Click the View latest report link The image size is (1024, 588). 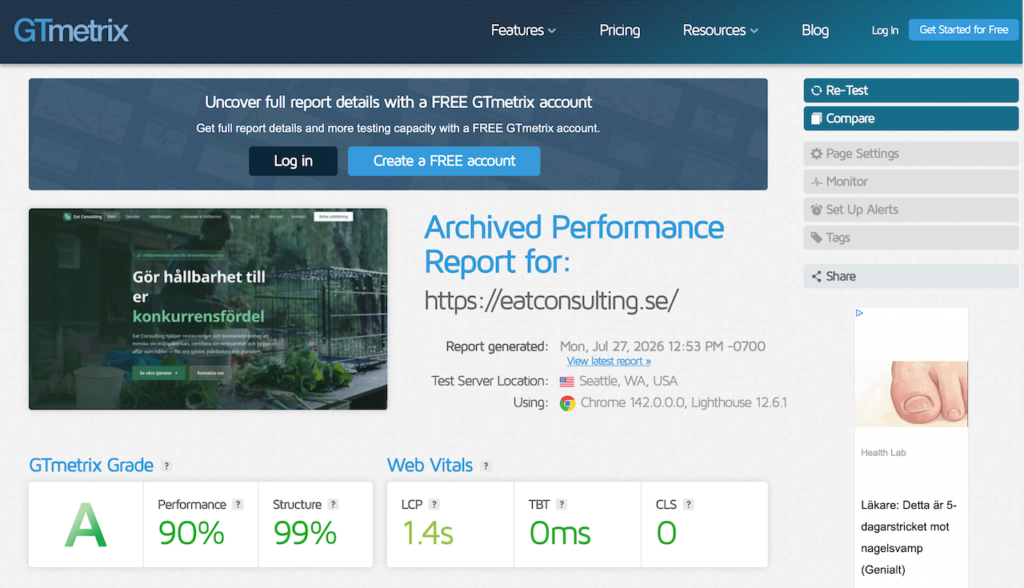click(609, 361)
